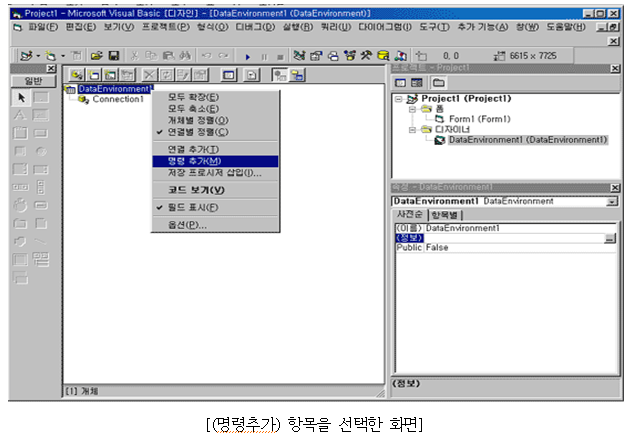Click the Open Project folder icon
The image size is (631, 442).
coord(97,56)
